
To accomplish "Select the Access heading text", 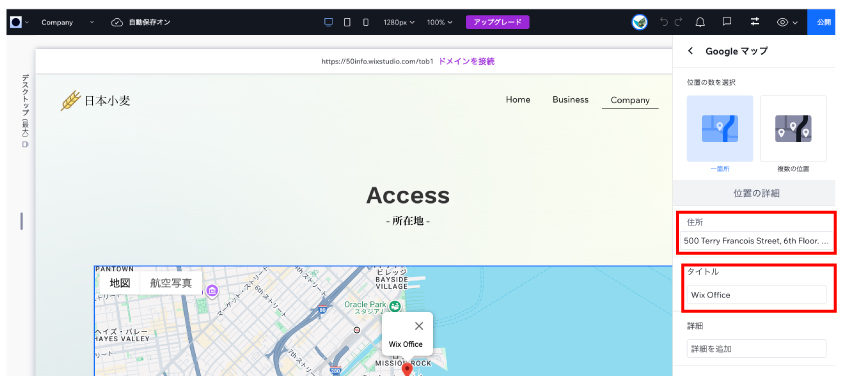I will (408, 195).
